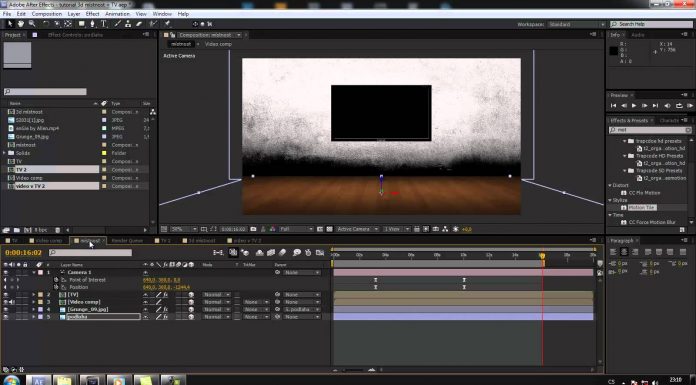Viewport: 696px width, 385px height.
Task: Expand the [Grunge_09.jpg] layer properties
Action: (34, 310)
